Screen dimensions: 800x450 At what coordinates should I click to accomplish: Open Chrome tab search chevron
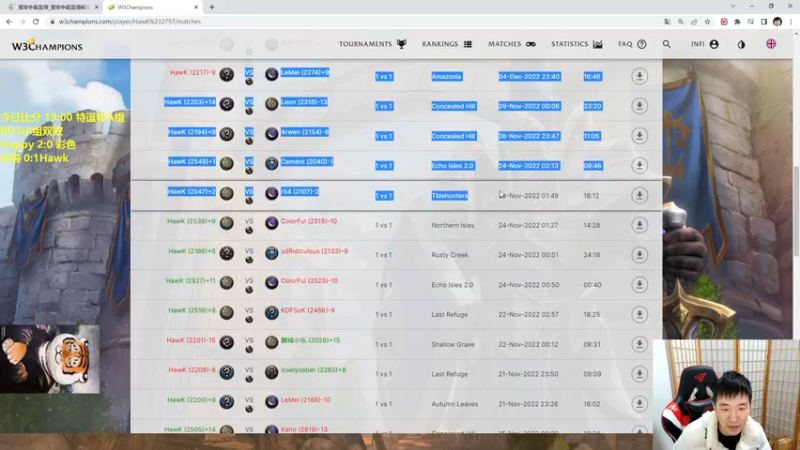pos(733,7)
